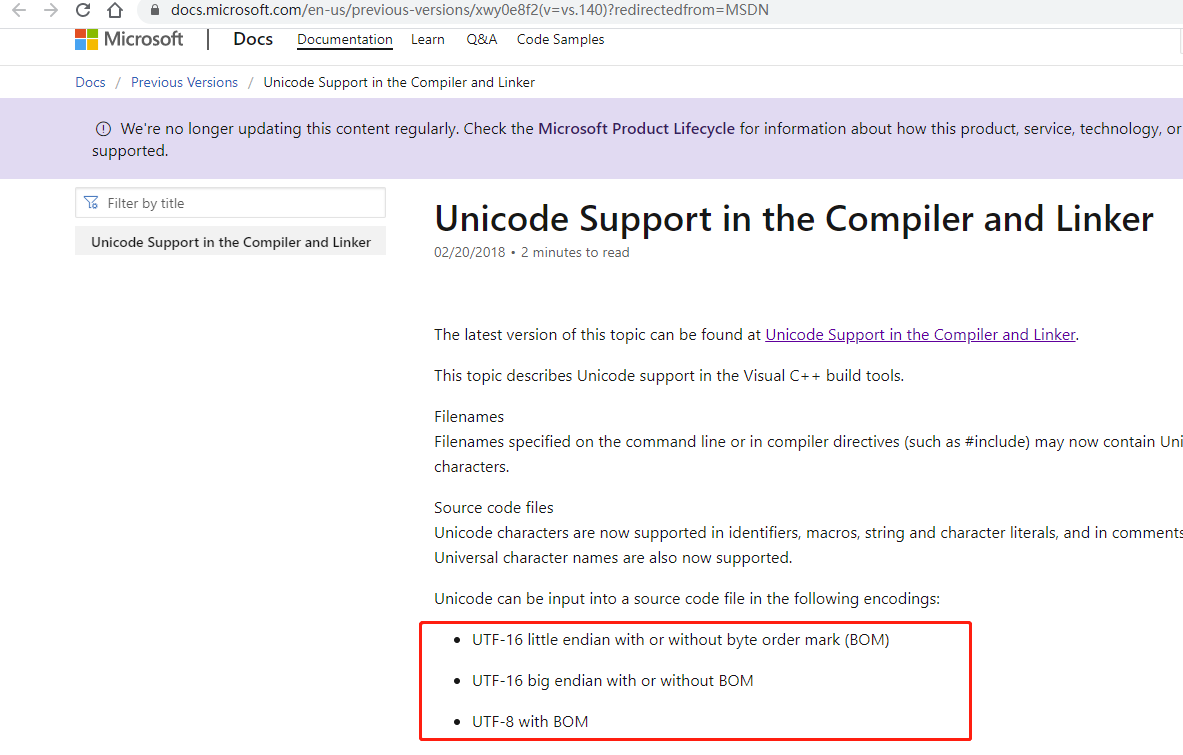Click the Filenames section label
1183x755 pixels.
click(x=469, y=417)
